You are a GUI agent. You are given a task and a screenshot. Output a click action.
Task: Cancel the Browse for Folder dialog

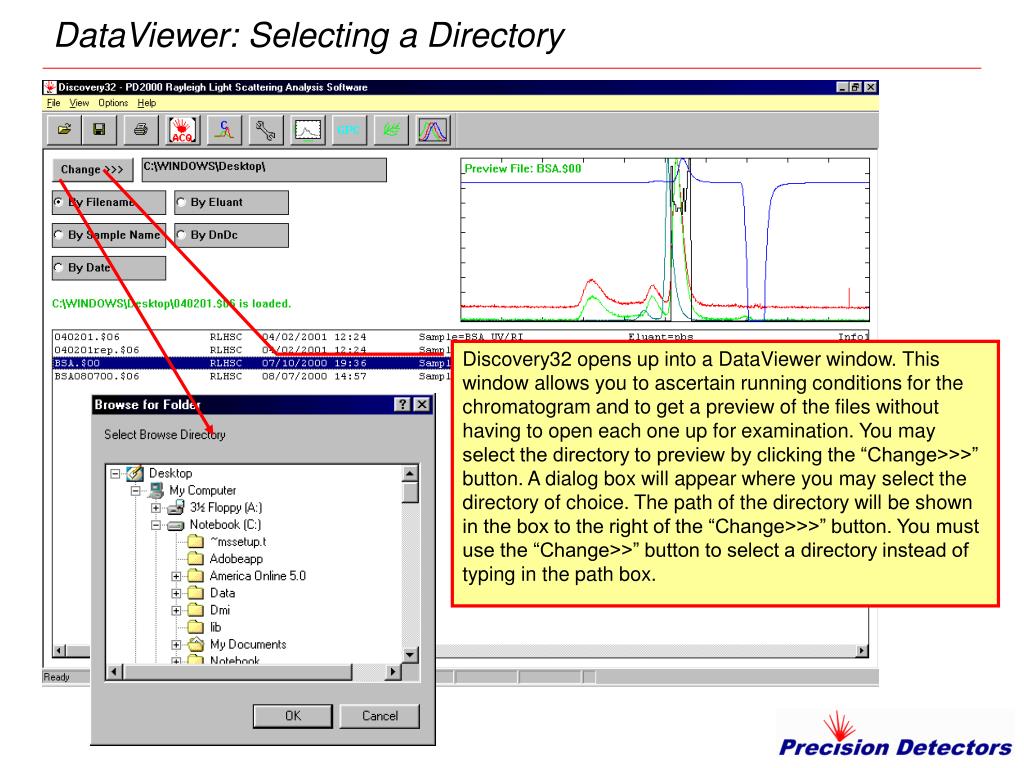tap(379, 716)
